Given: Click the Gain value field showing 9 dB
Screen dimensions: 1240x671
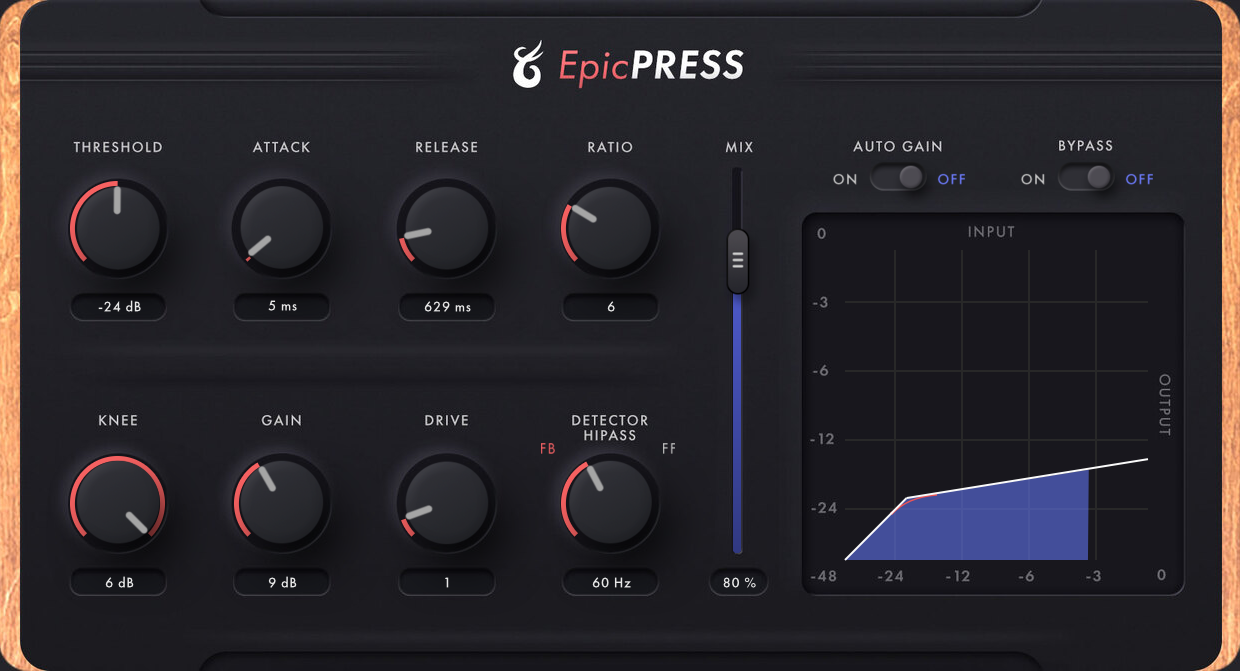Looking at the screenshot, I should [282, 582].
